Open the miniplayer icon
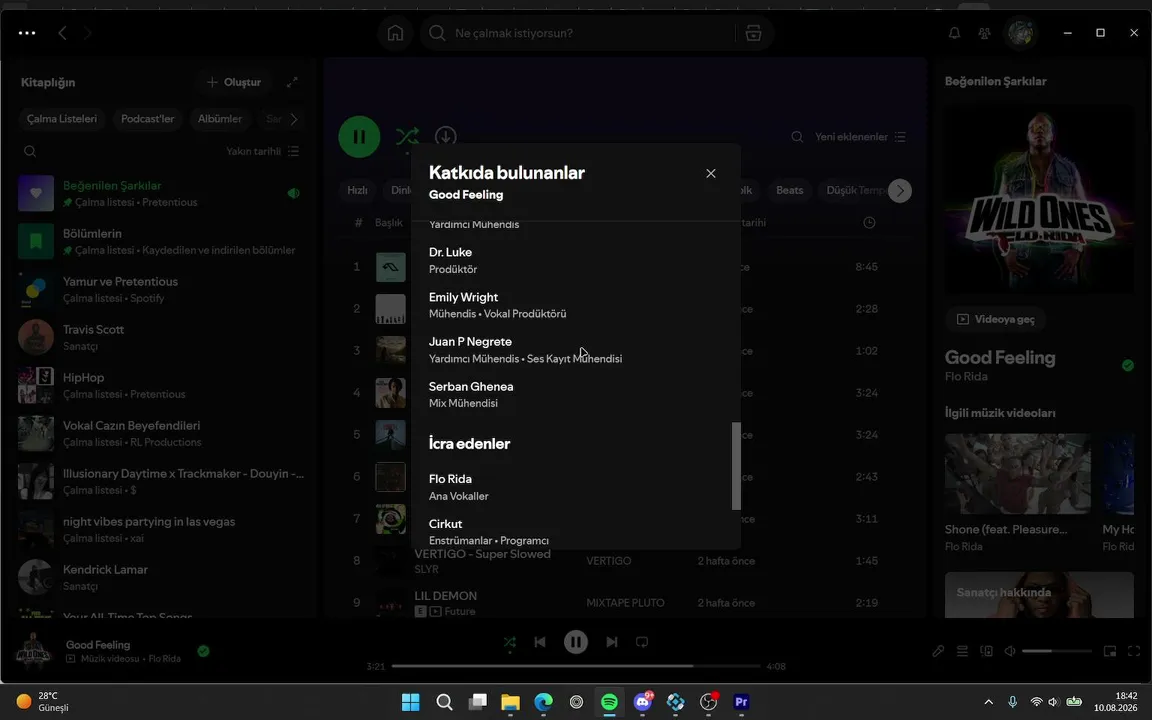Viewport: 1152px width, 720px height. 1110,651
